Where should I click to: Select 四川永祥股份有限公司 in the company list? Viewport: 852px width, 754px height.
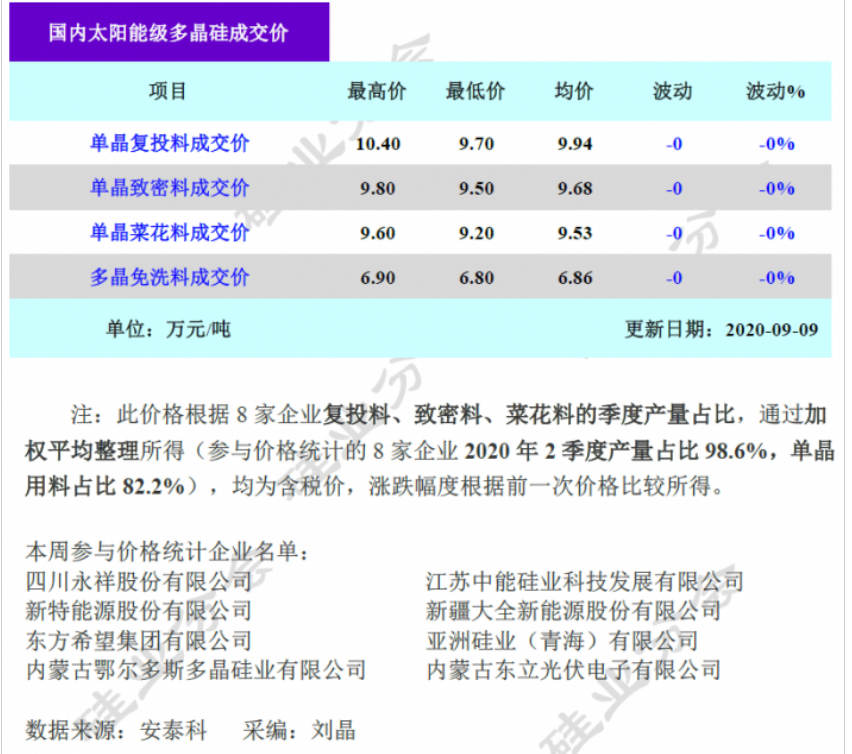tap(138, 581)
